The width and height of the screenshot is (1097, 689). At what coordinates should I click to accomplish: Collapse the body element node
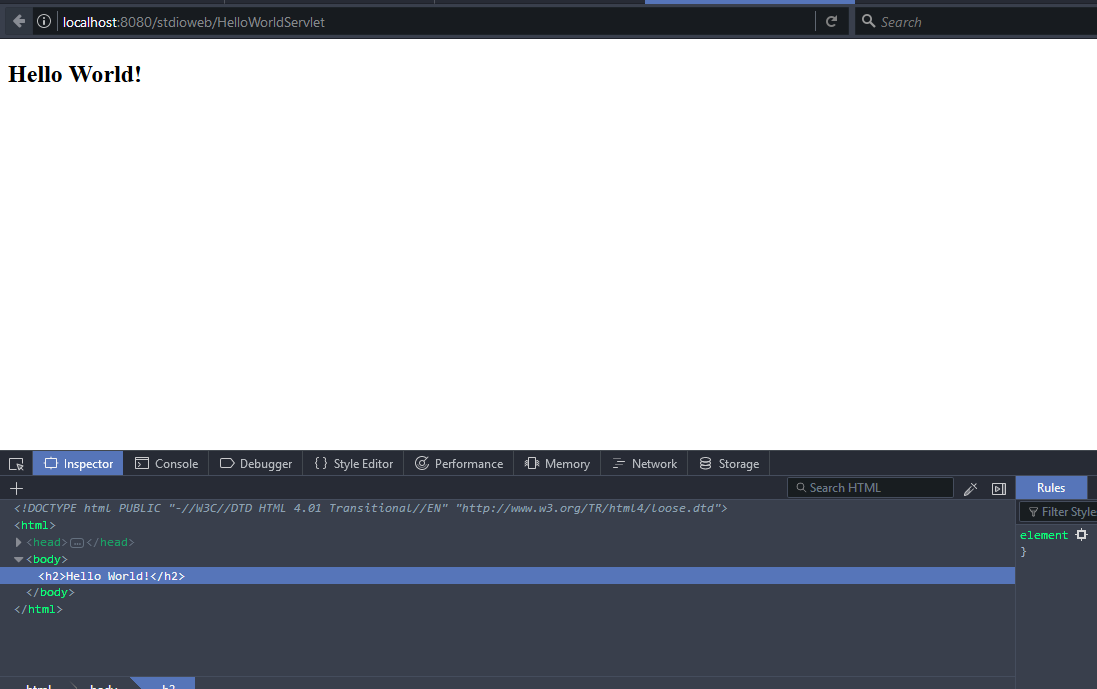(x=18, y=559)
